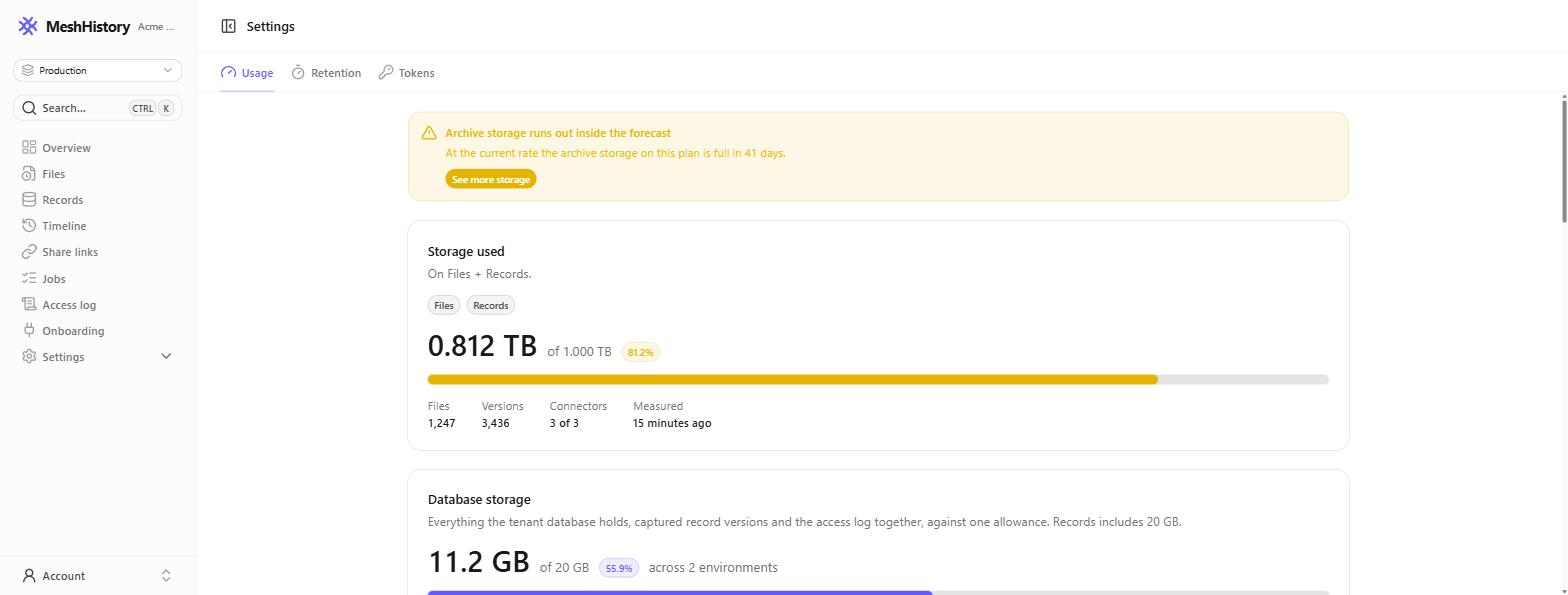Screen dimensions: 1568x595
Task: Click the 'across 2 environments' text
Action: tap(713, 568)
